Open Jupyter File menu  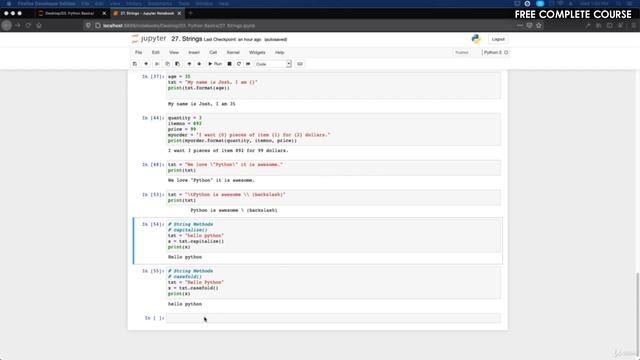coord(139,53)
